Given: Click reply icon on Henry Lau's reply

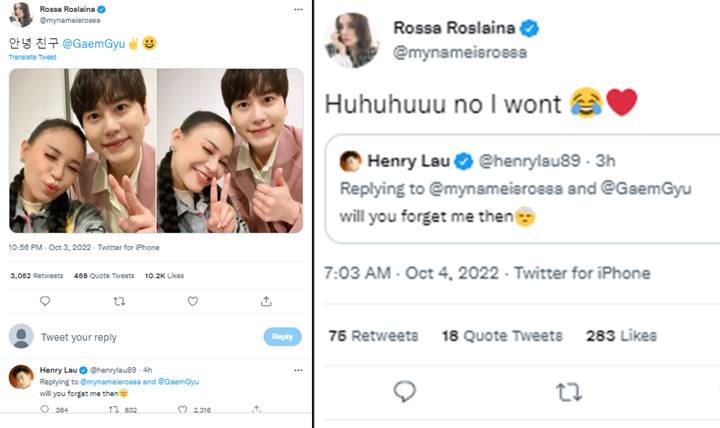Looking at the screenshot, I should point(45,409).
